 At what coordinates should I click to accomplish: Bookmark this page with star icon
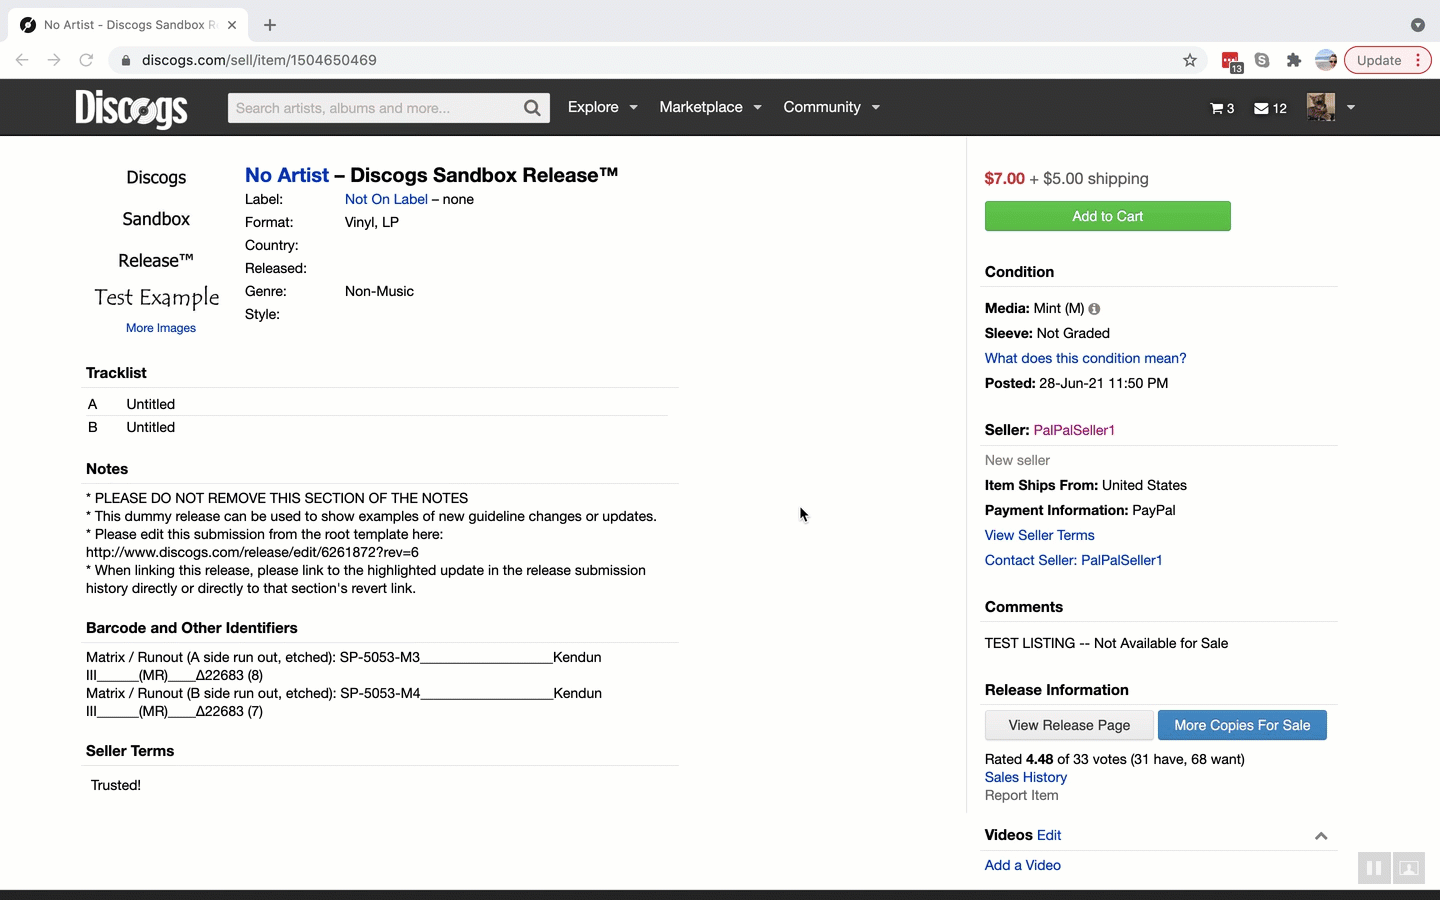(x=1189, y=60)
